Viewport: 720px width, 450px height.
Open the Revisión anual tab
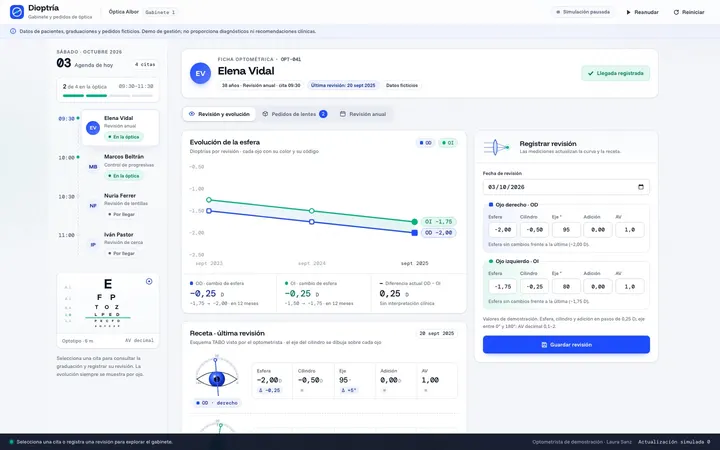pos(363,114)
